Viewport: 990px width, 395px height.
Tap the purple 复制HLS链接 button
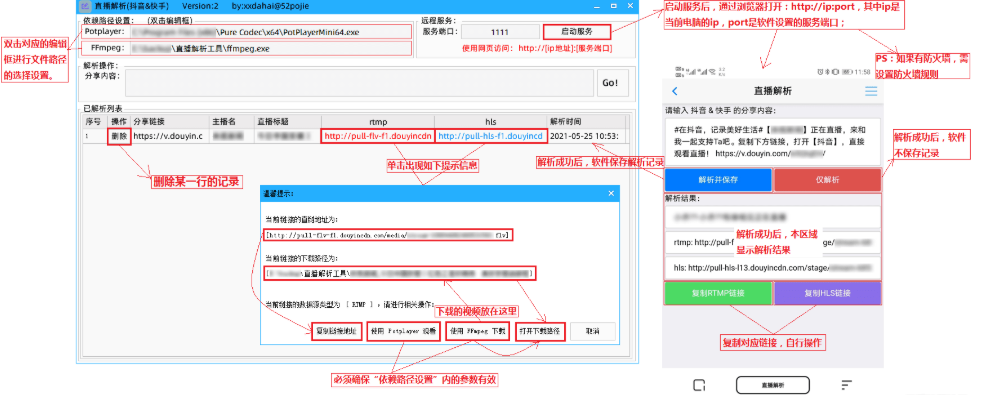(827, 293)
